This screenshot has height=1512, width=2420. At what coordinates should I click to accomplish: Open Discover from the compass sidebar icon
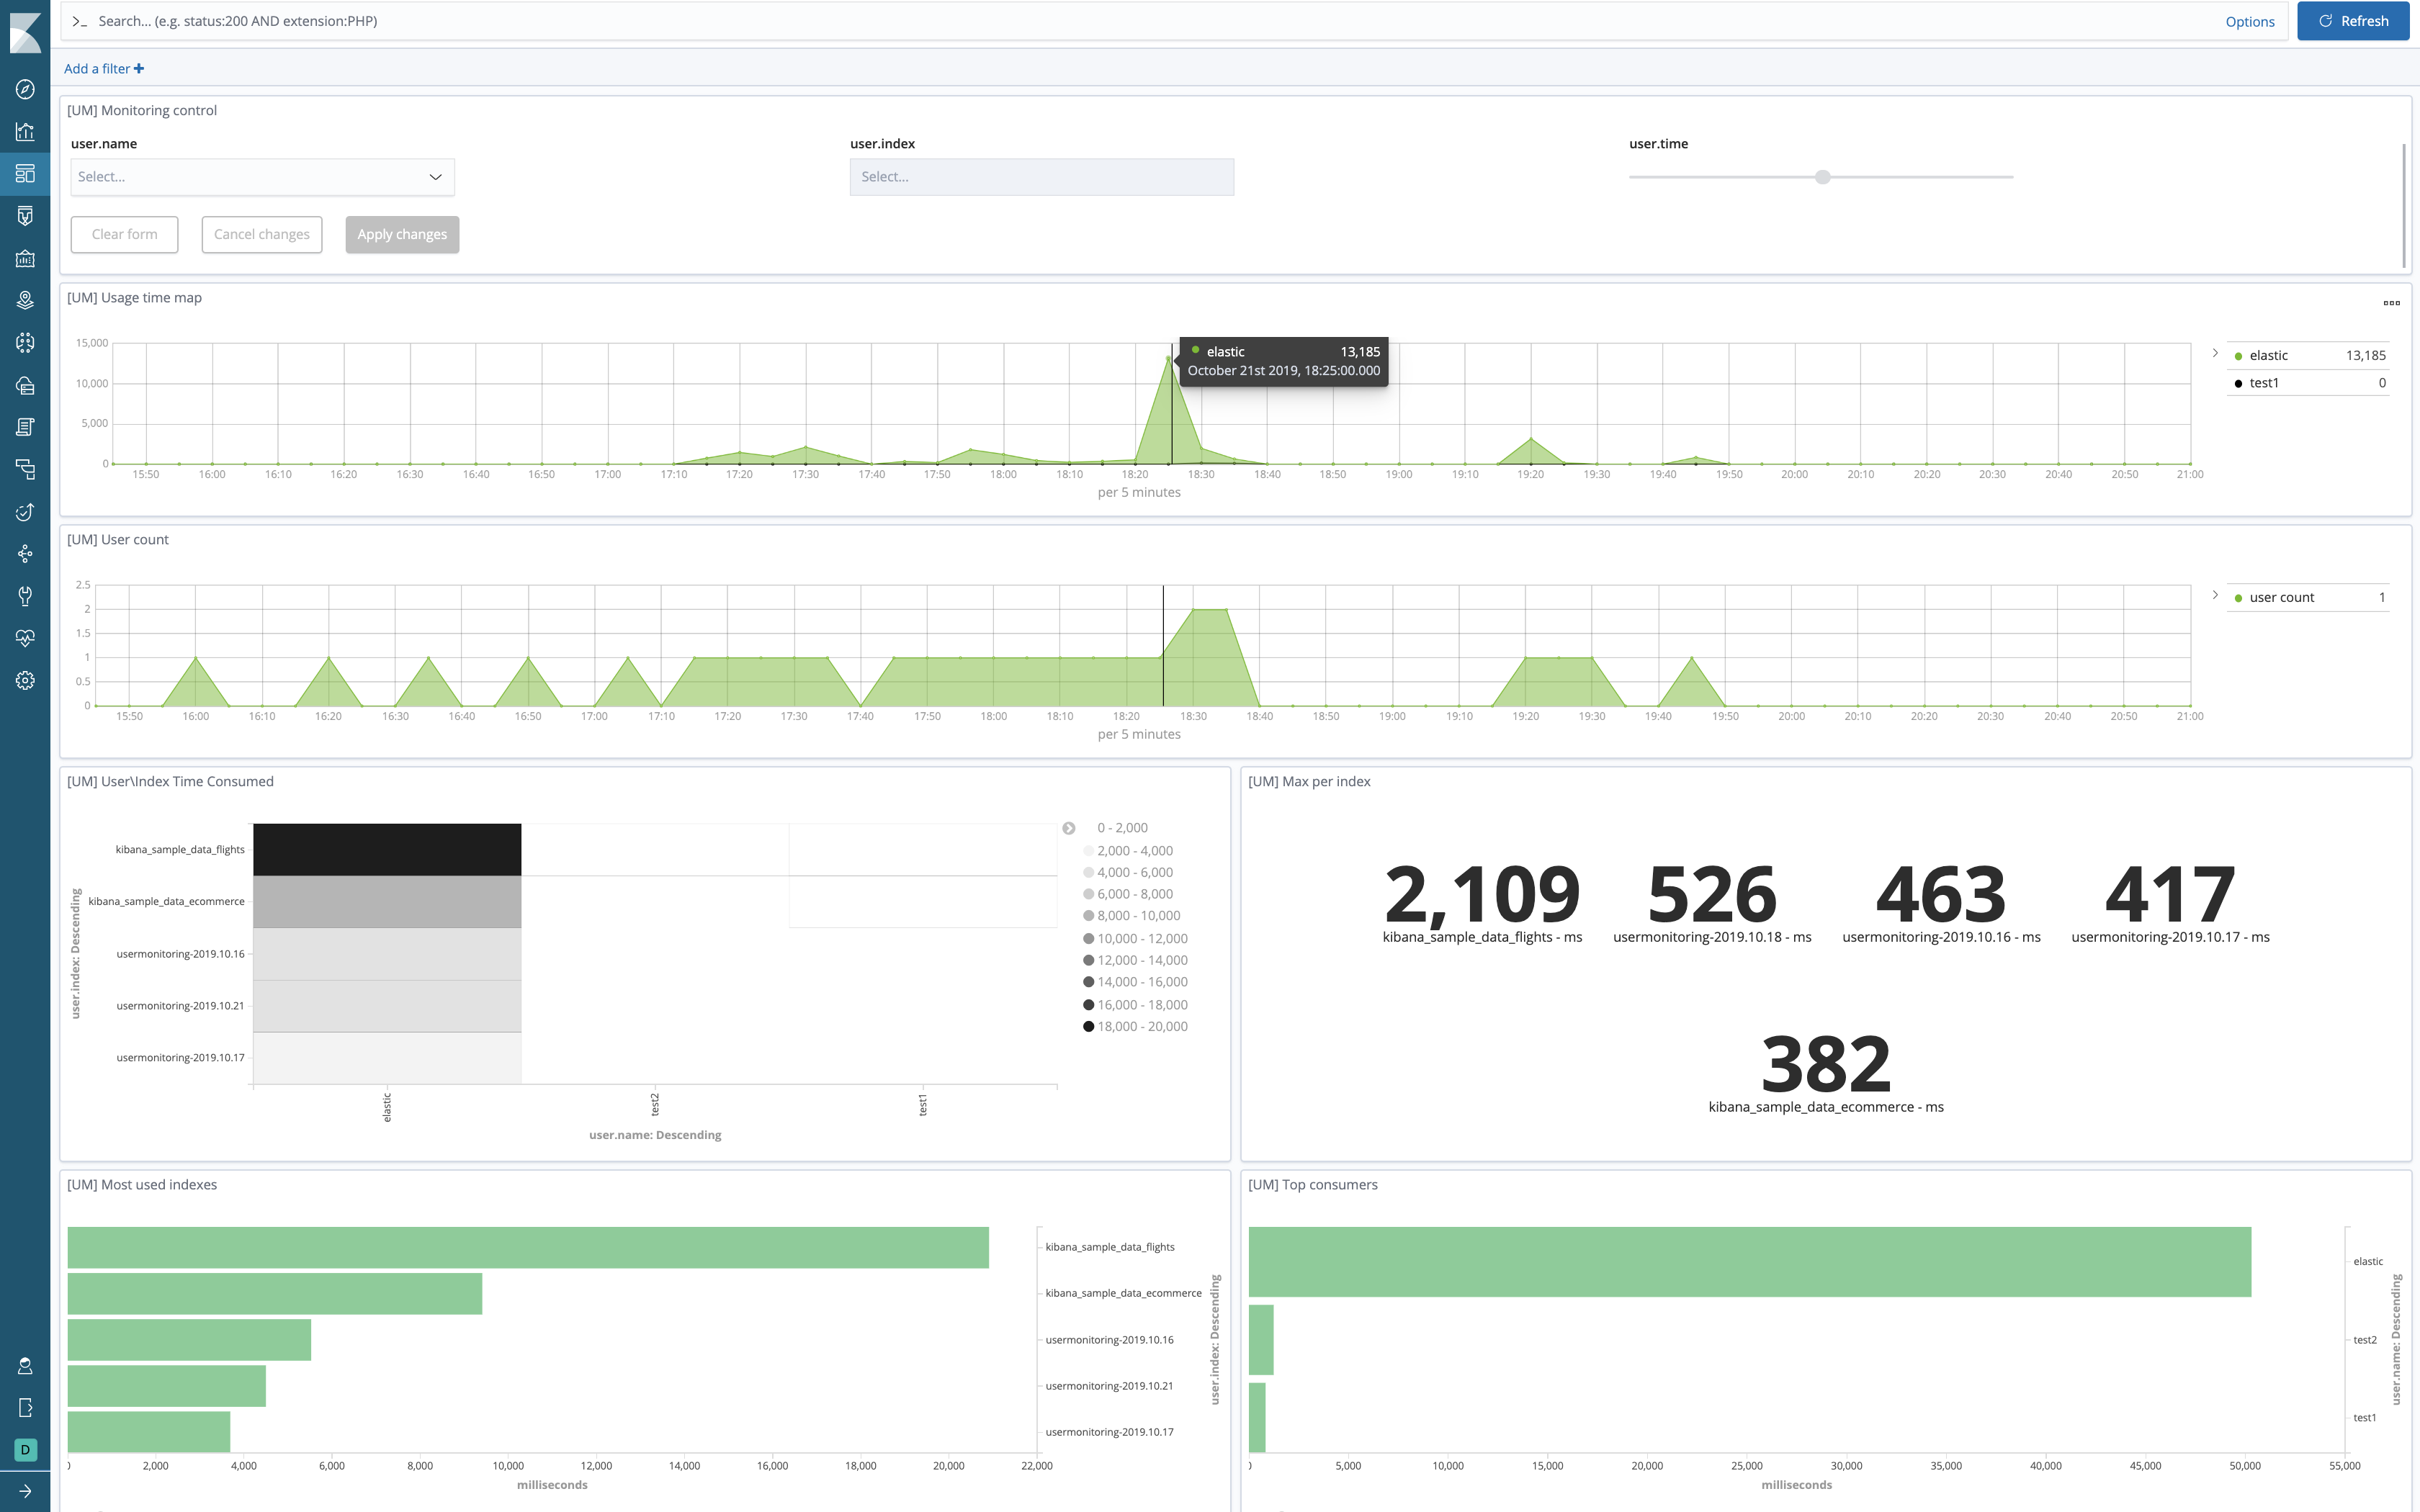tap(25, 90)
